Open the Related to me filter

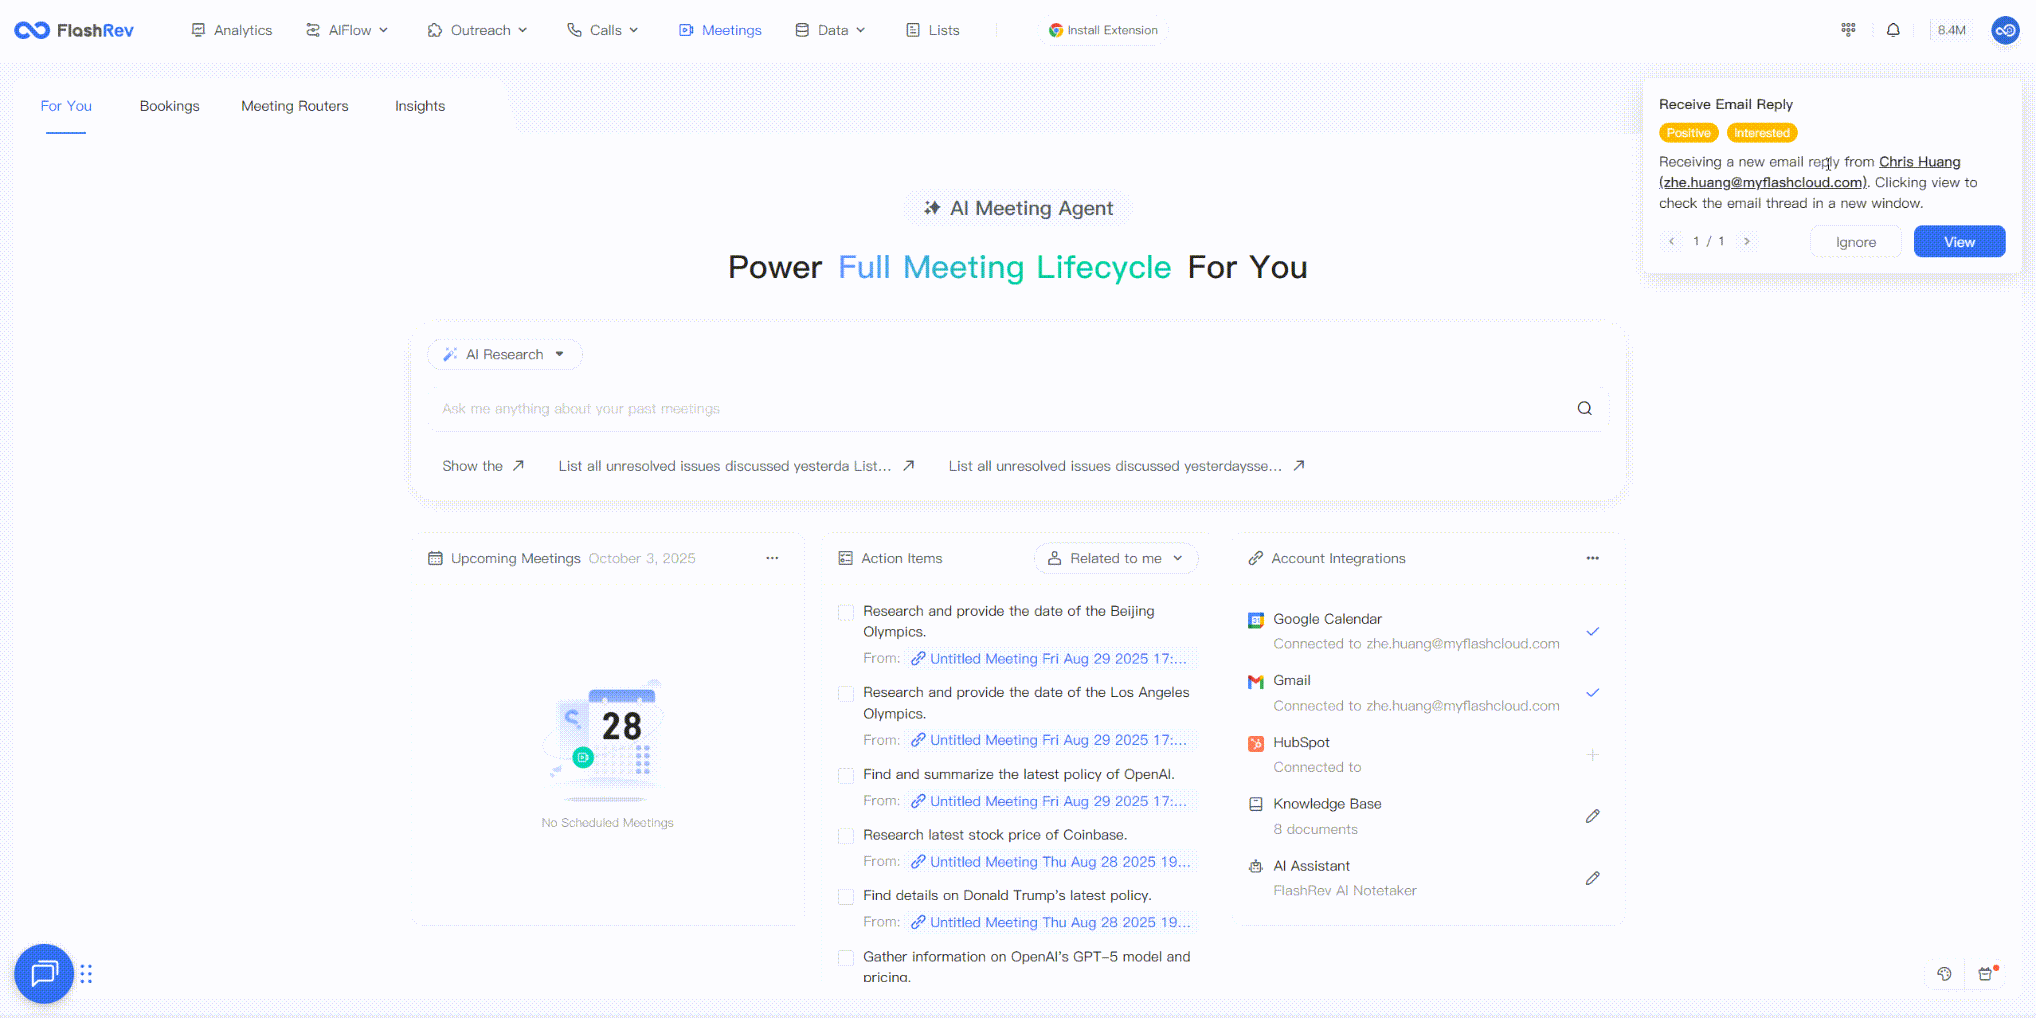[x=1115, y=558]
